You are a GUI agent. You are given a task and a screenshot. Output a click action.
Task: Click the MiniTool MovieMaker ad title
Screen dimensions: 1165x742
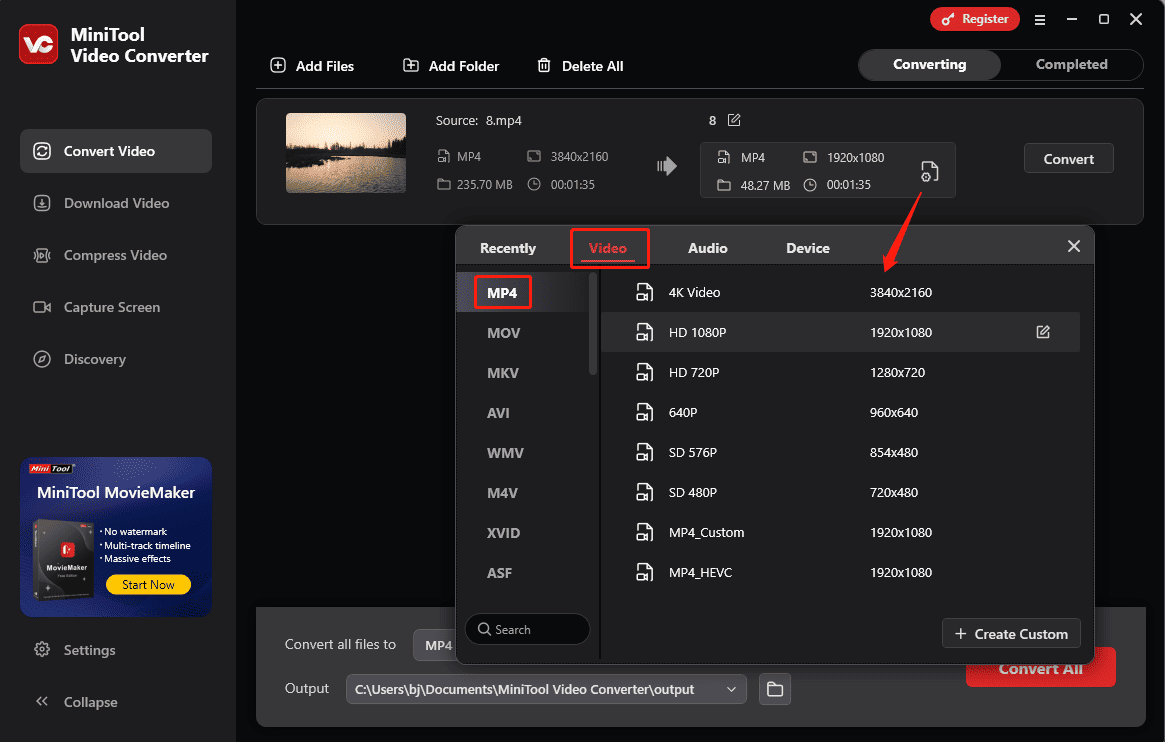pos(116,492)
